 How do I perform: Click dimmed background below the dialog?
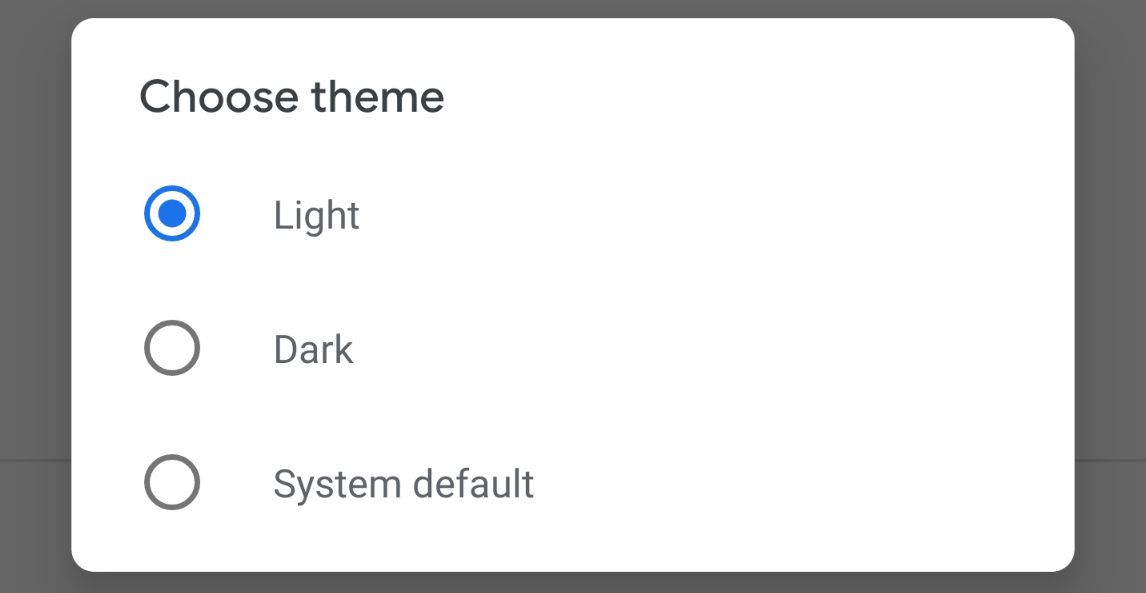[x=573, y=583]
